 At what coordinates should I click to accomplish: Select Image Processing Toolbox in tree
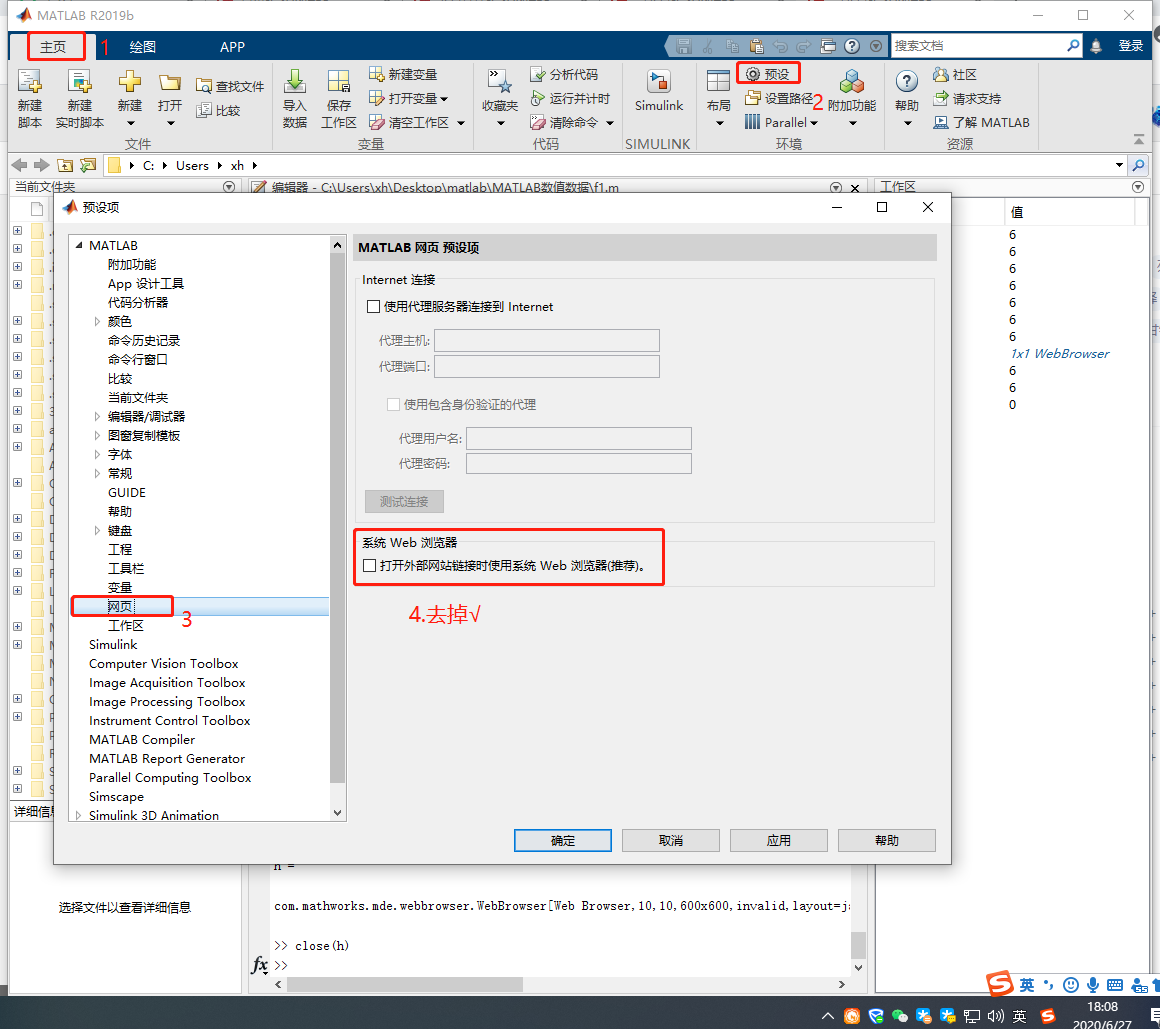(167, 701)
